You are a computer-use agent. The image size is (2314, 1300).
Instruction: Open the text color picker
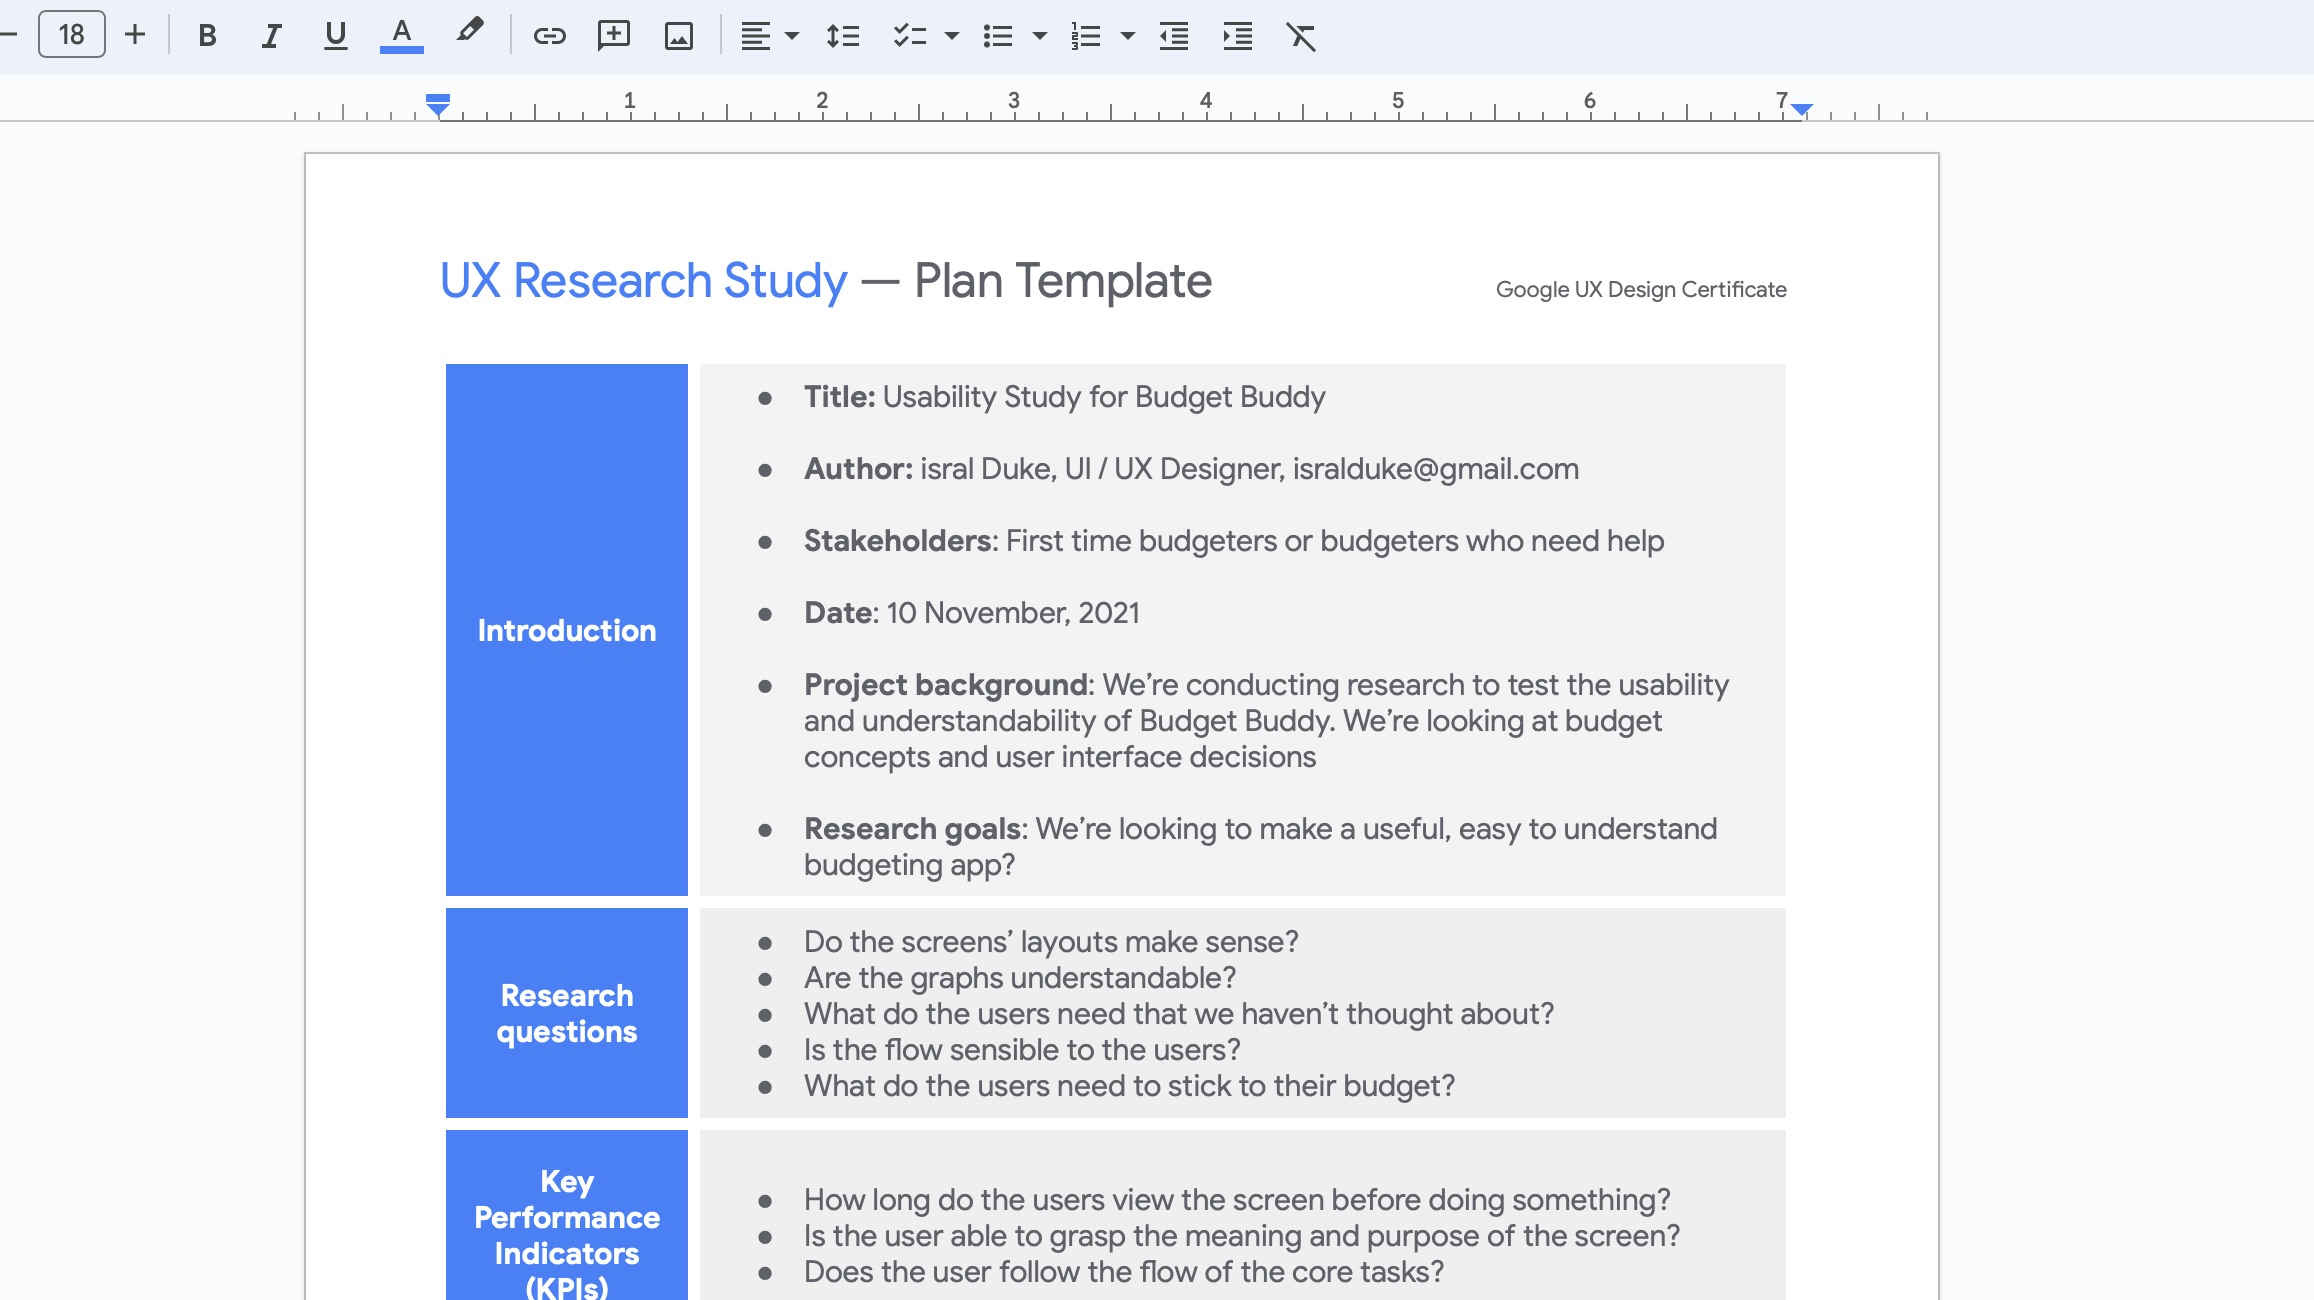pos(401,36)
